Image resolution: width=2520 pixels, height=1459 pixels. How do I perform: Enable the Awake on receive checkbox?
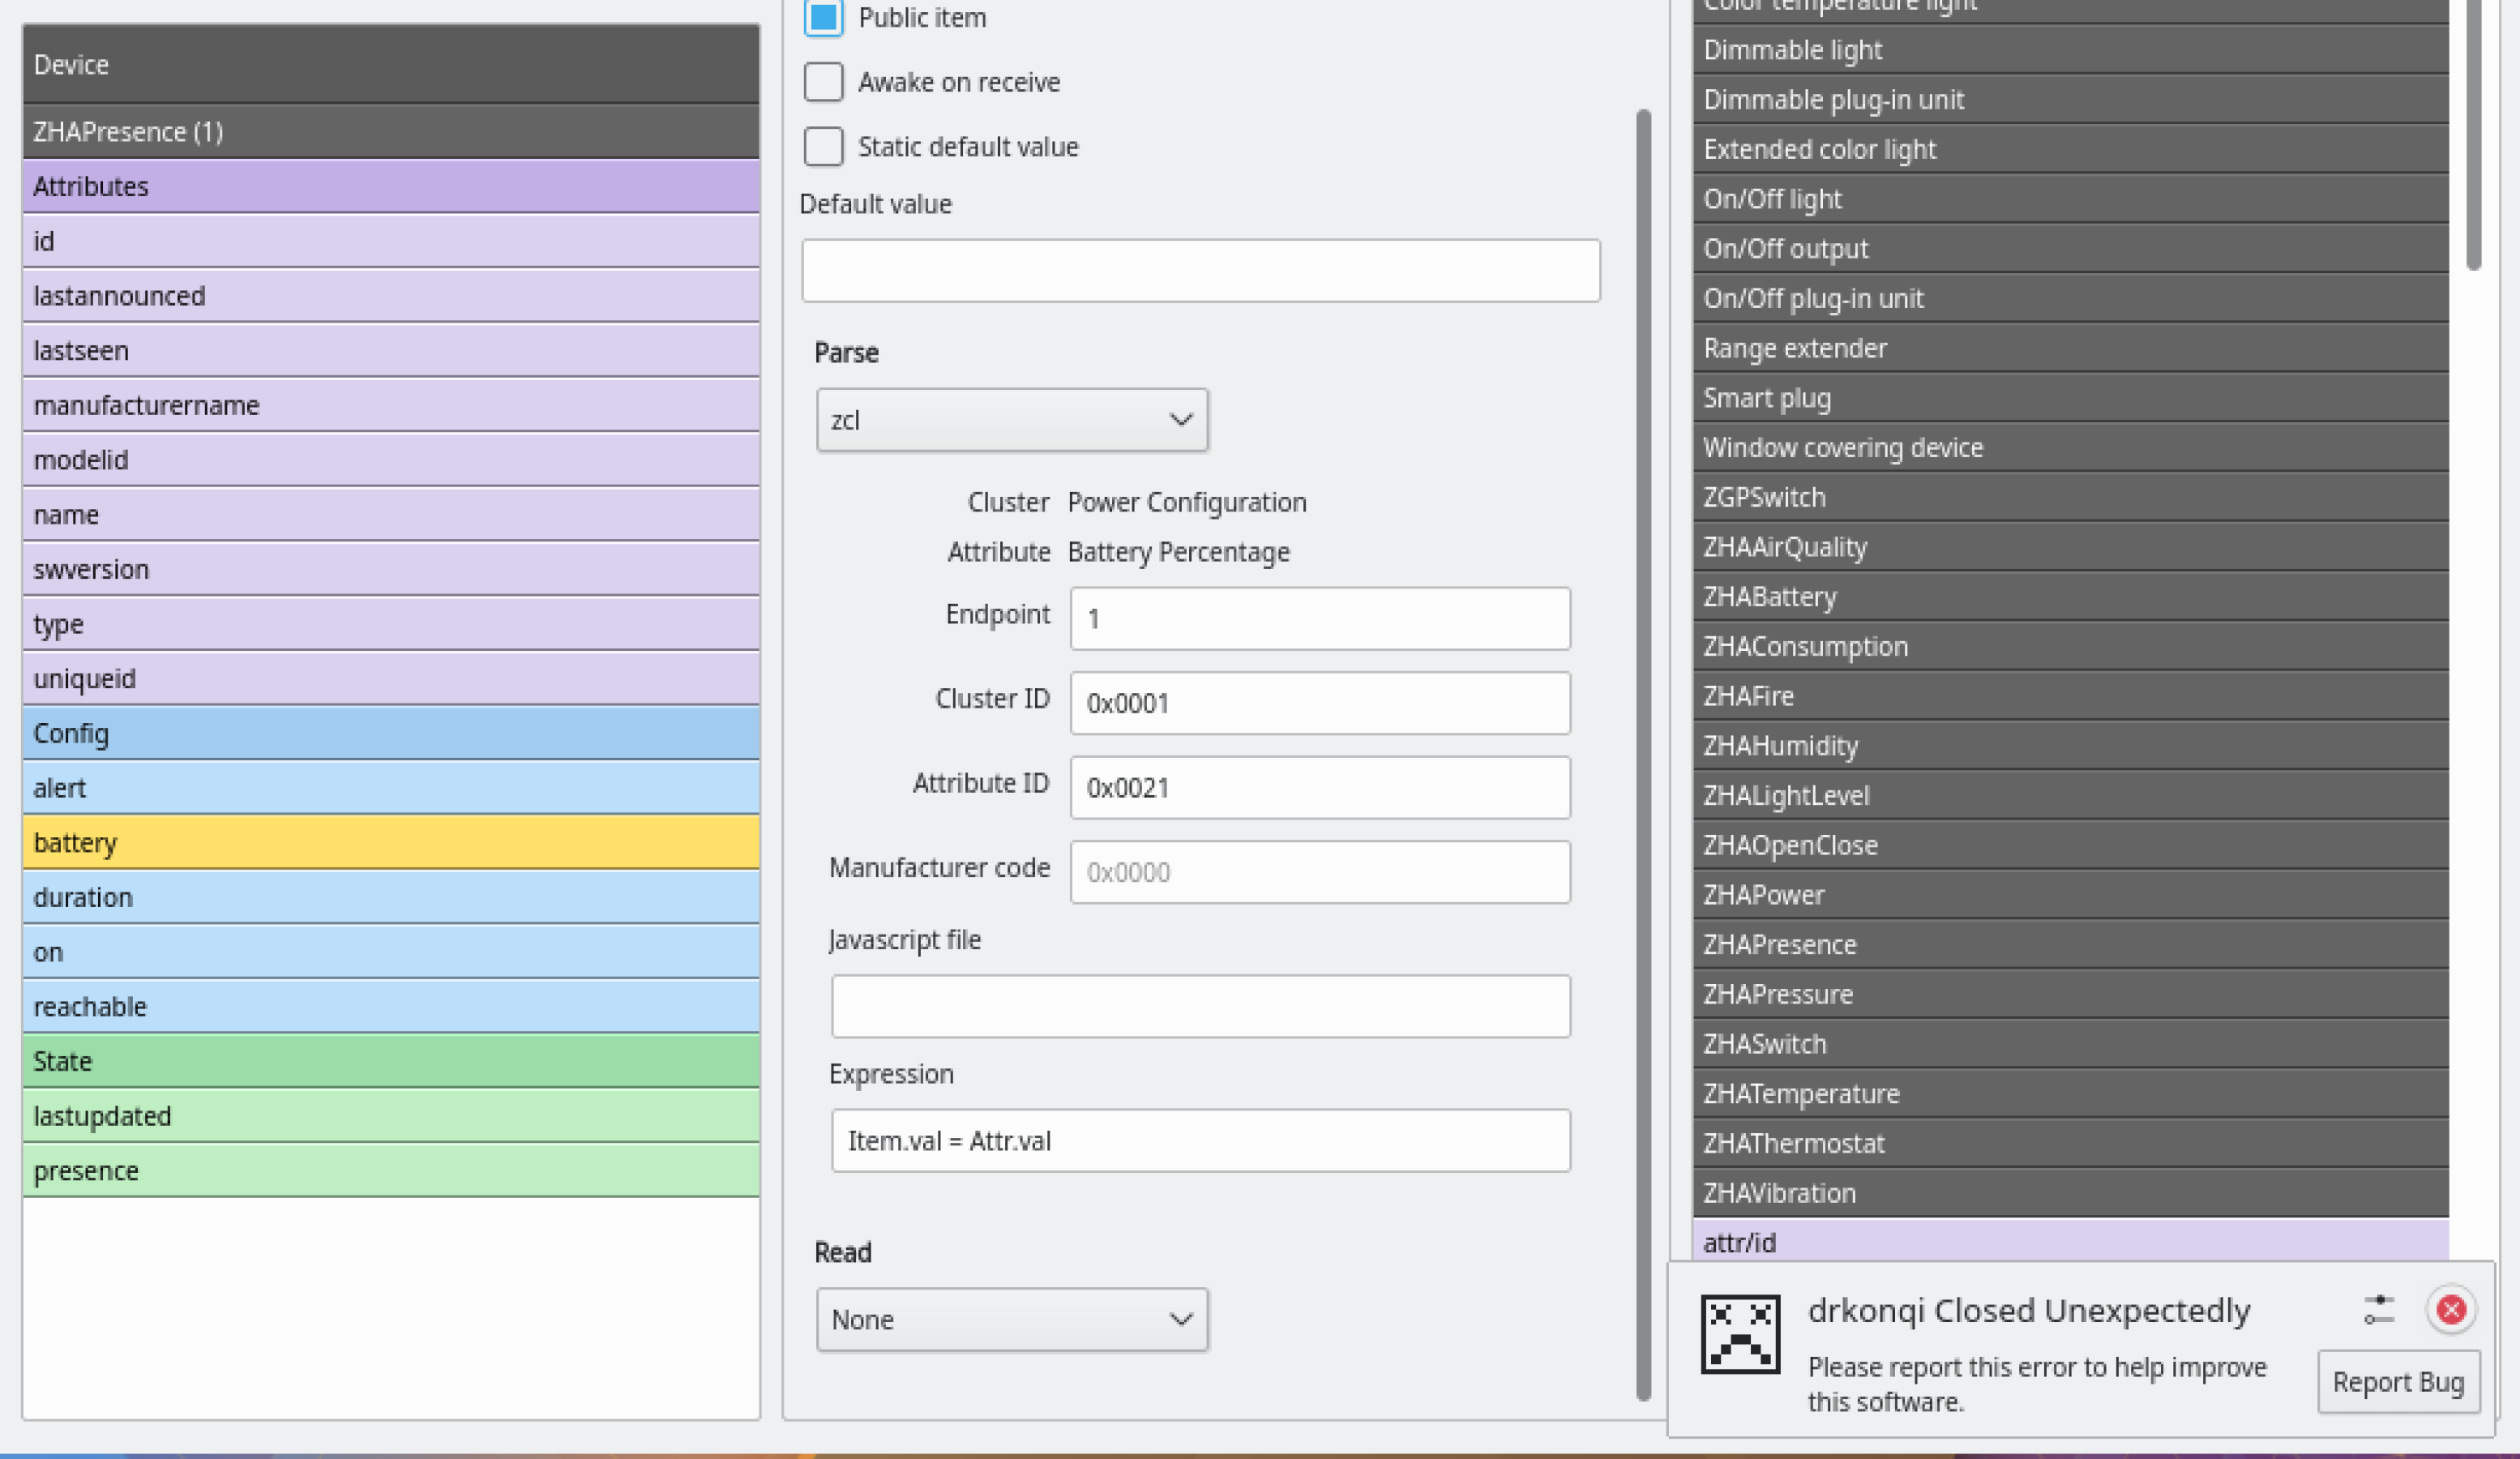click(823, 82)
